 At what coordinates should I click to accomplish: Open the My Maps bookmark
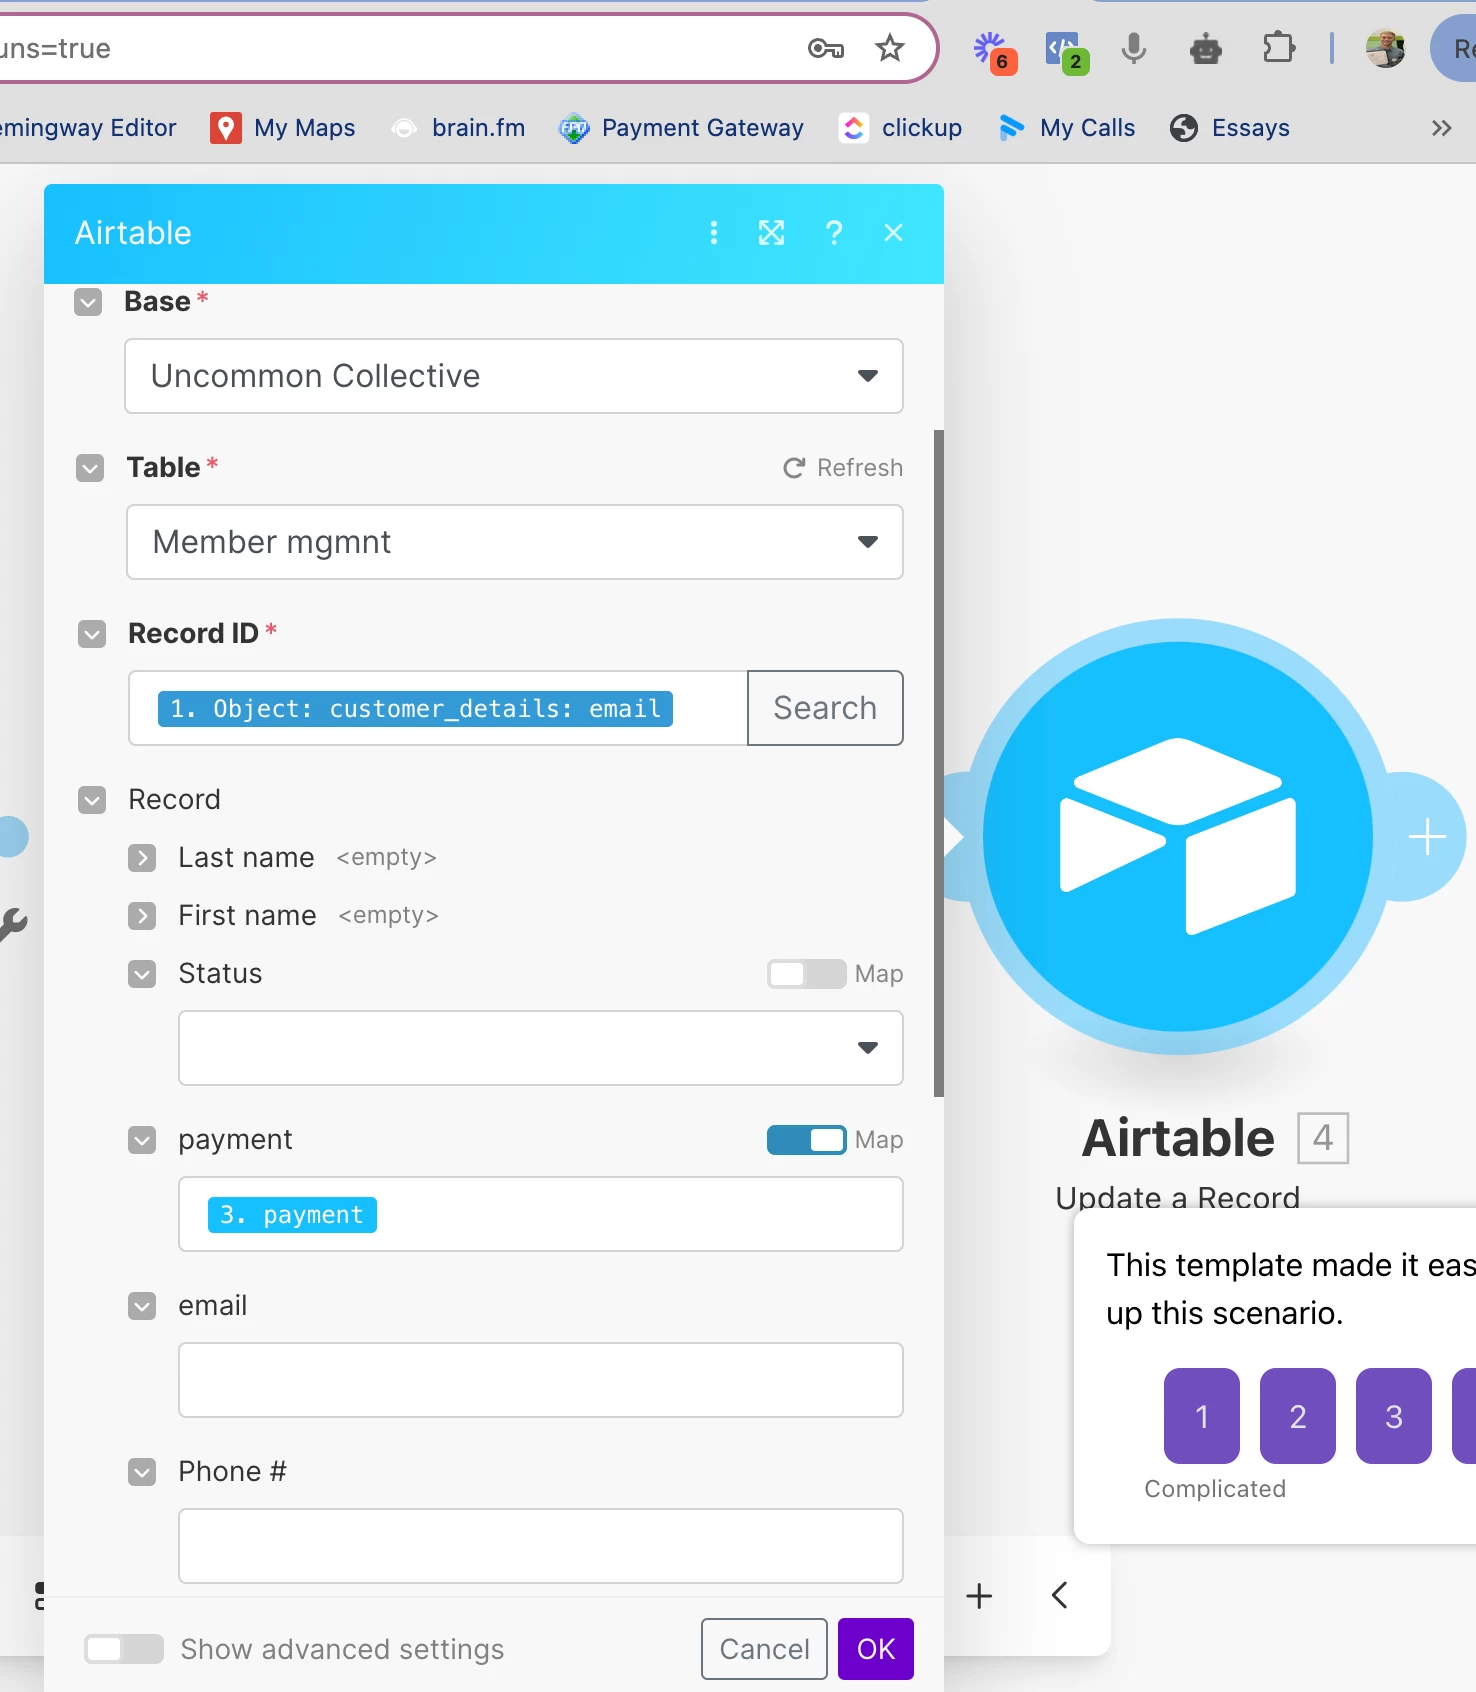pyautogui.click(x=283, y=128)
